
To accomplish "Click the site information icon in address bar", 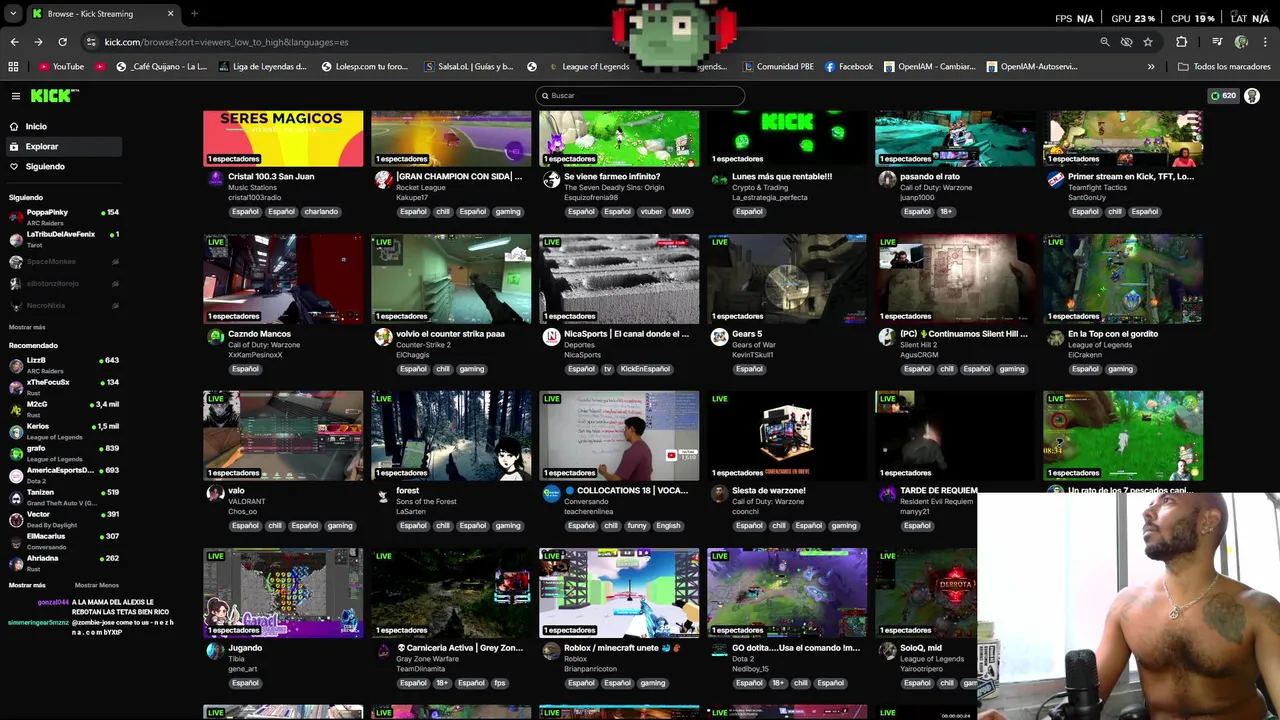I will click(x=91, y=42).
